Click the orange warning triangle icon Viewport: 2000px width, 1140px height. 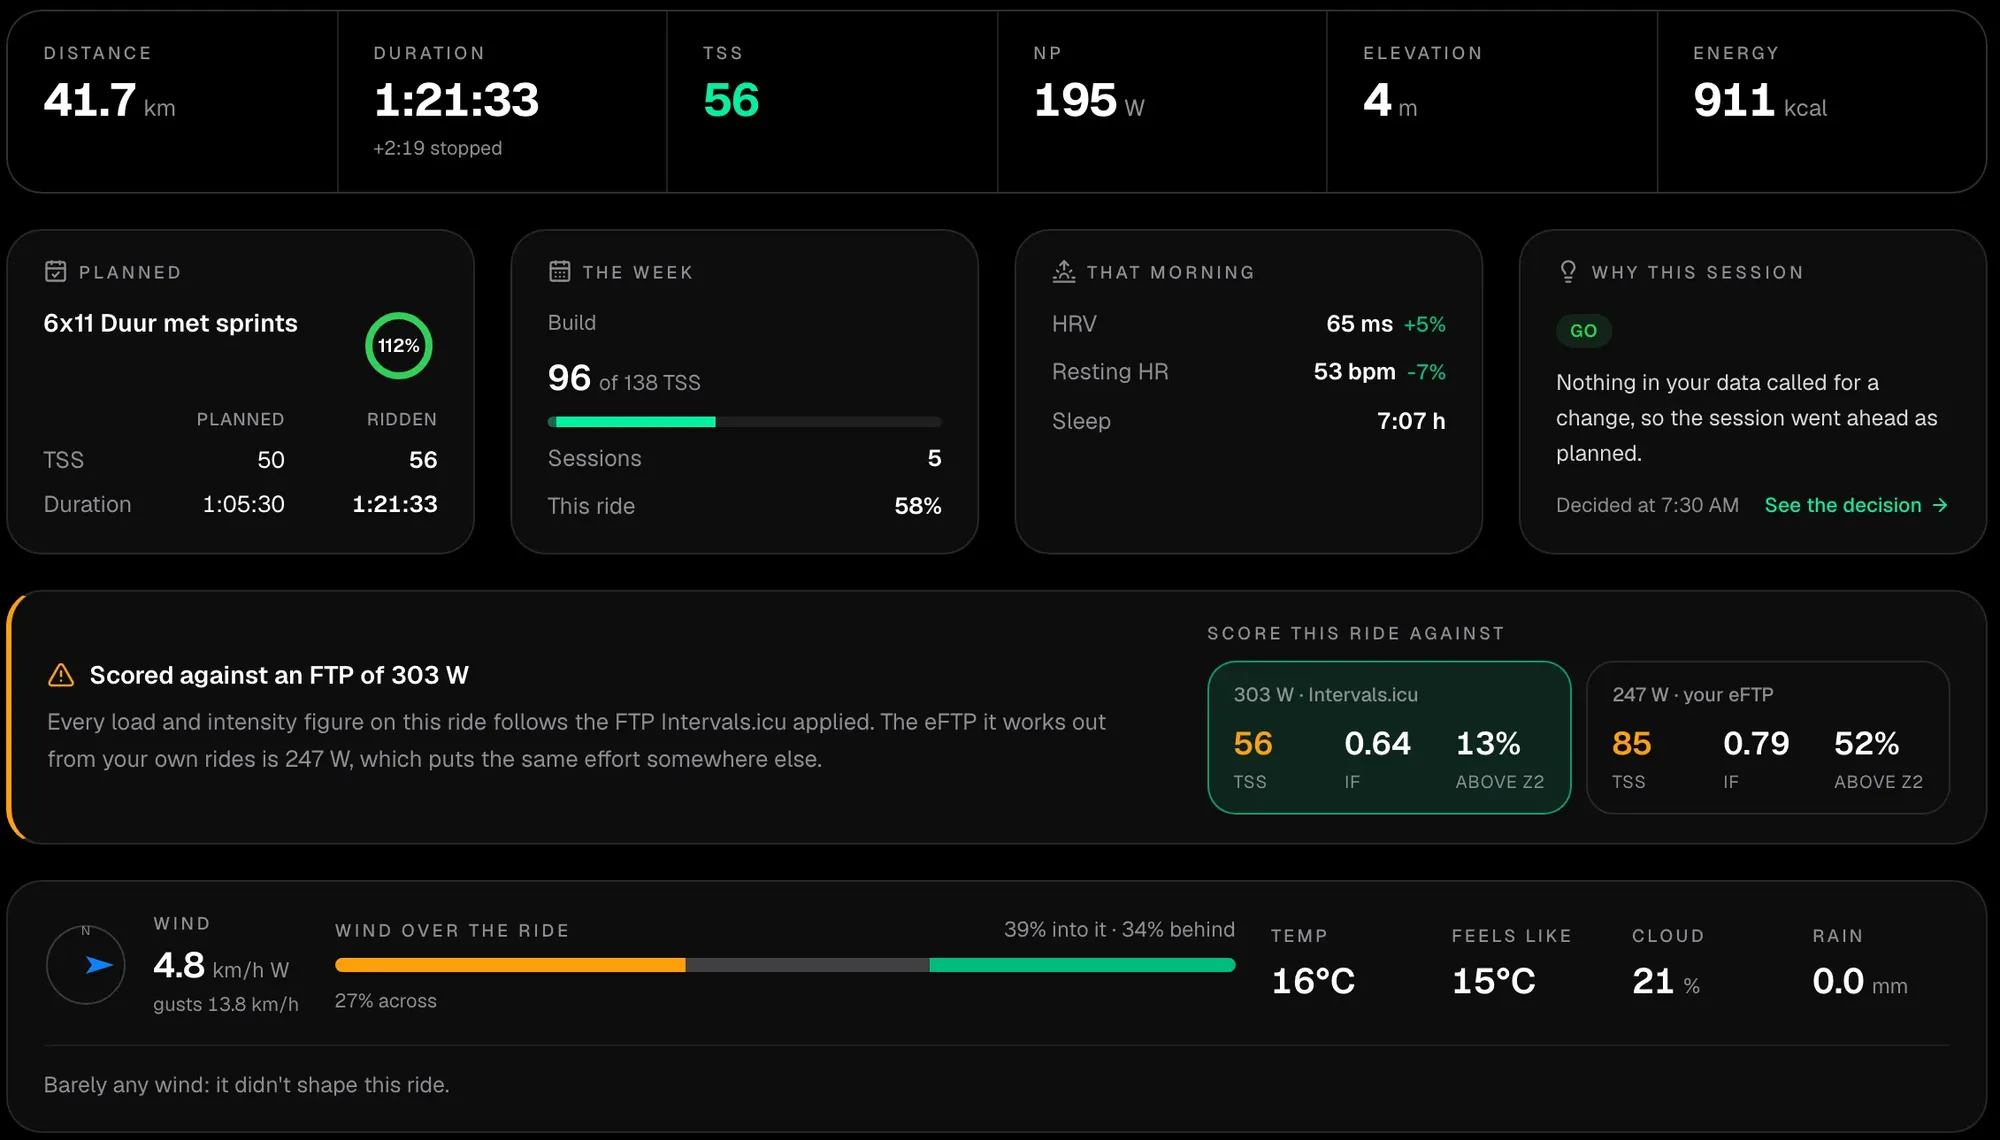(61, 676)
